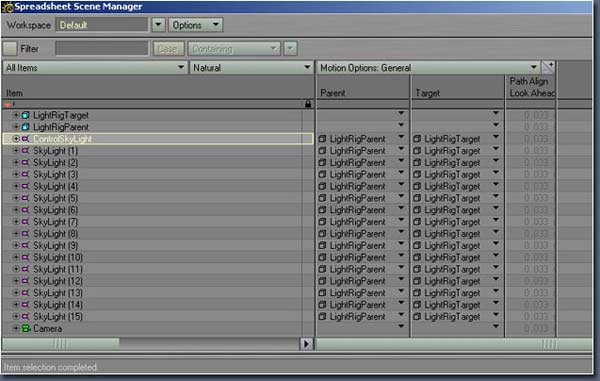600x381 pixels.
Task: Click the Spreadsheet Scene Manager title icon
Action: coord(7,7)
